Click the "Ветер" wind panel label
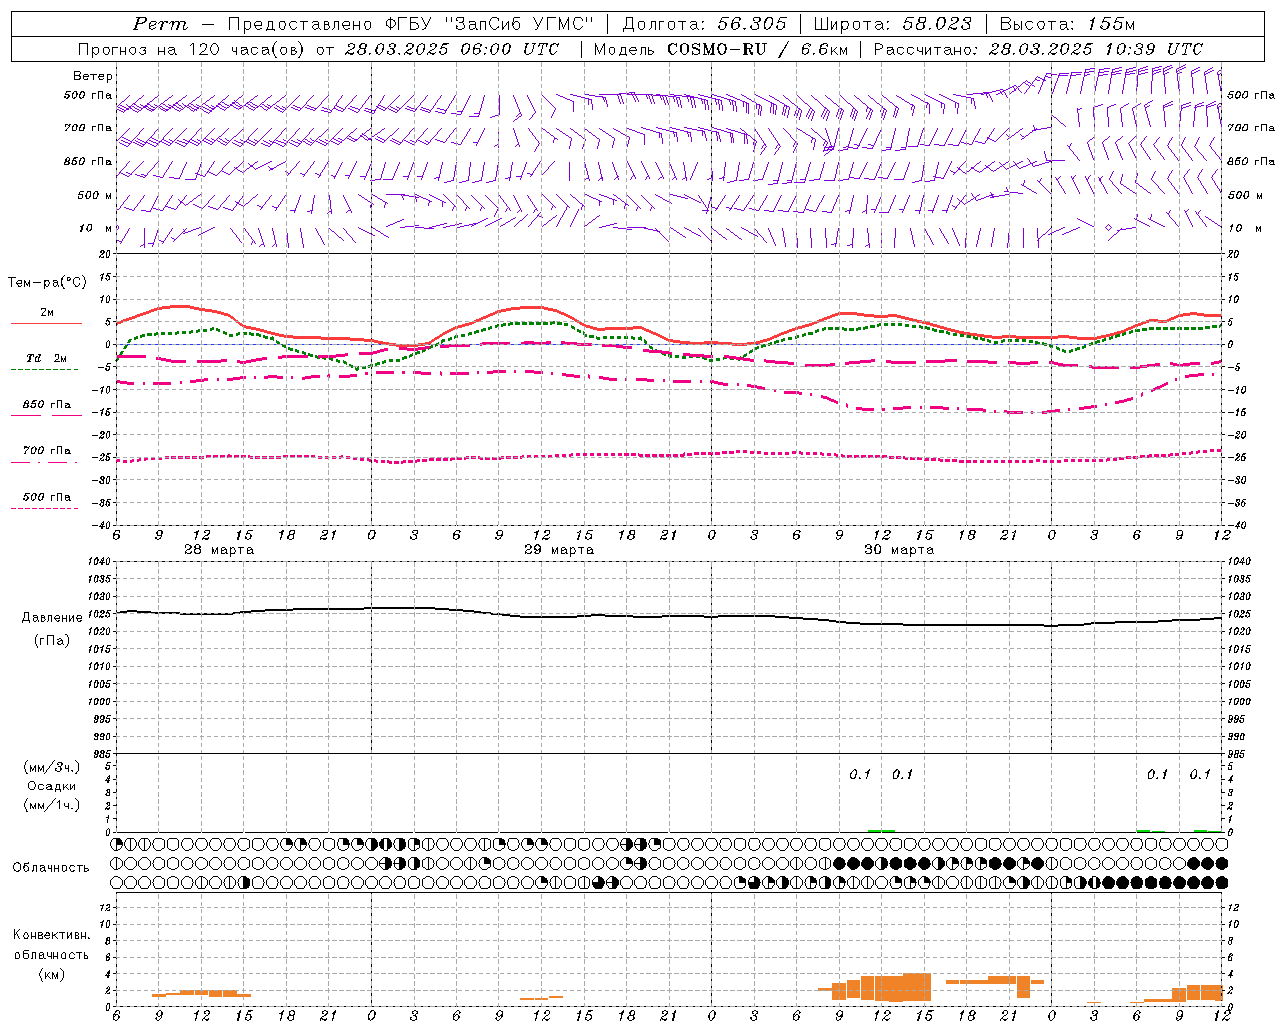The height and width of the screenshot is (1024, 1280). (93, 76)
